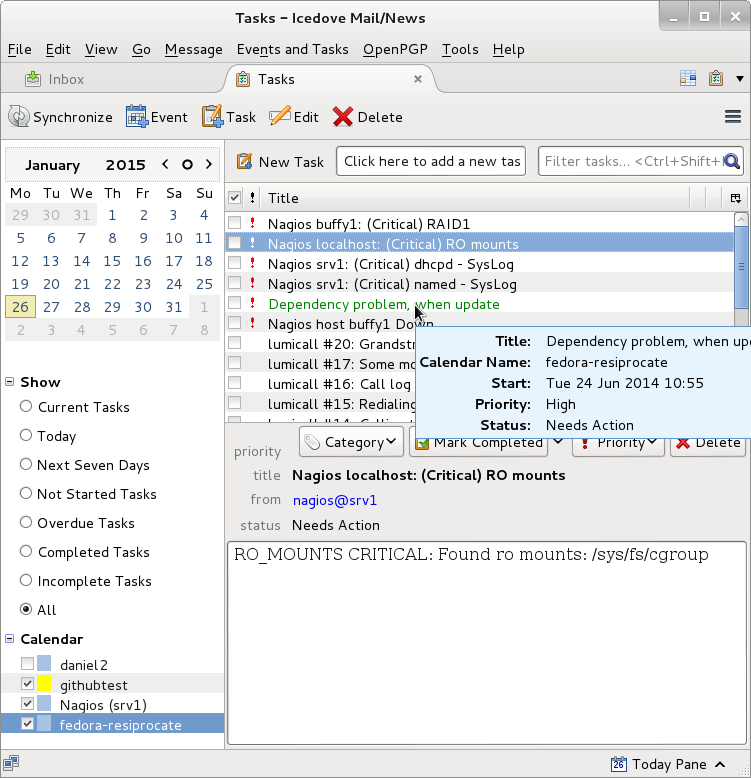Click the Synchronize toolbar icon
751x778 pixels.
point(19,117)
